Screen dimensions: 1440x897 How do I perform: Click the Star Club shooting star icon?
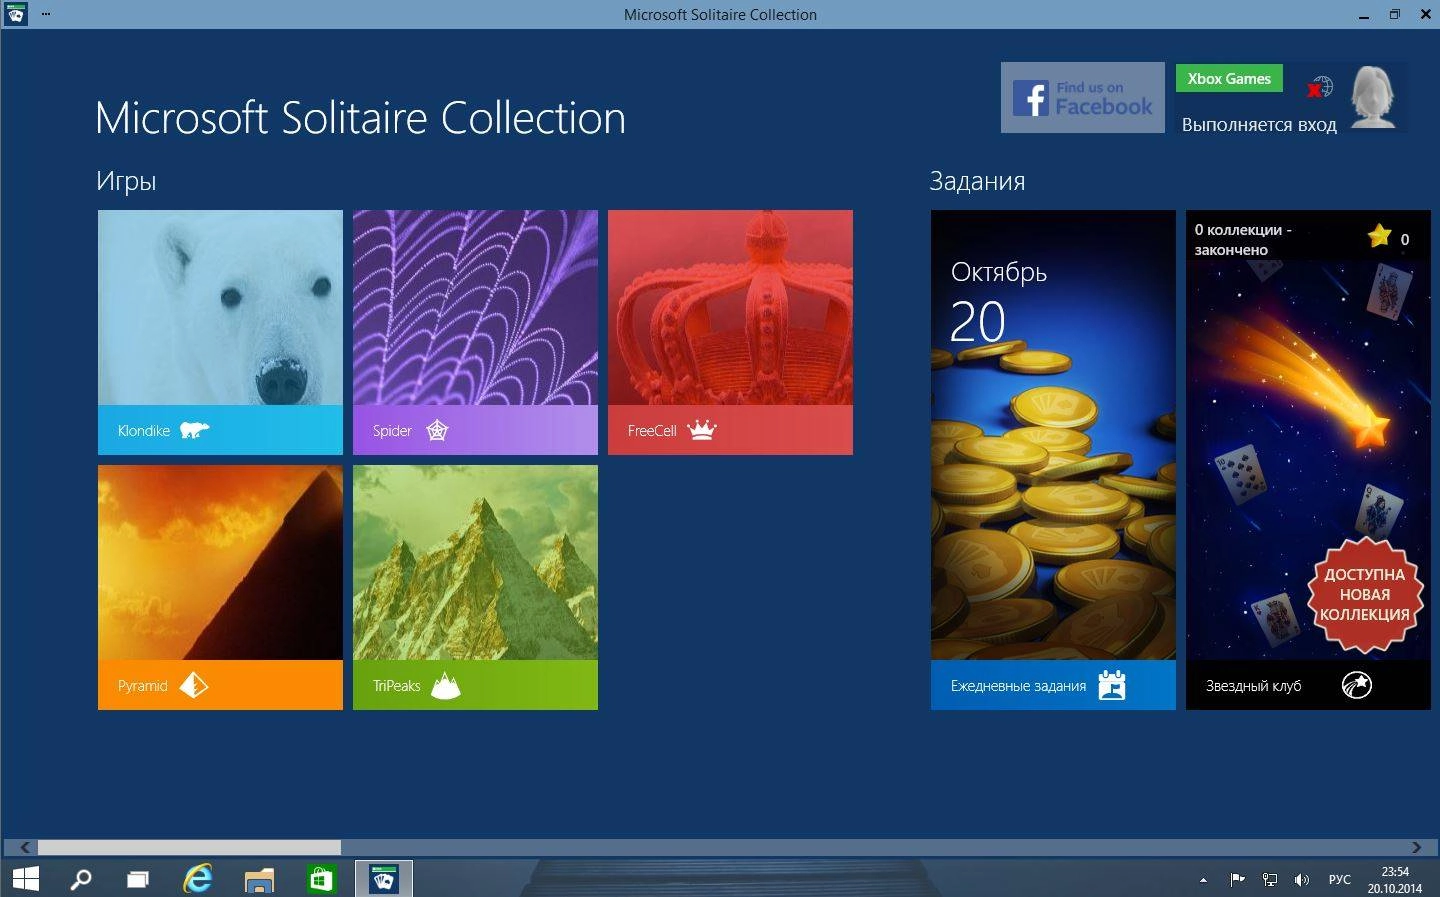(x=1356, y=685)
